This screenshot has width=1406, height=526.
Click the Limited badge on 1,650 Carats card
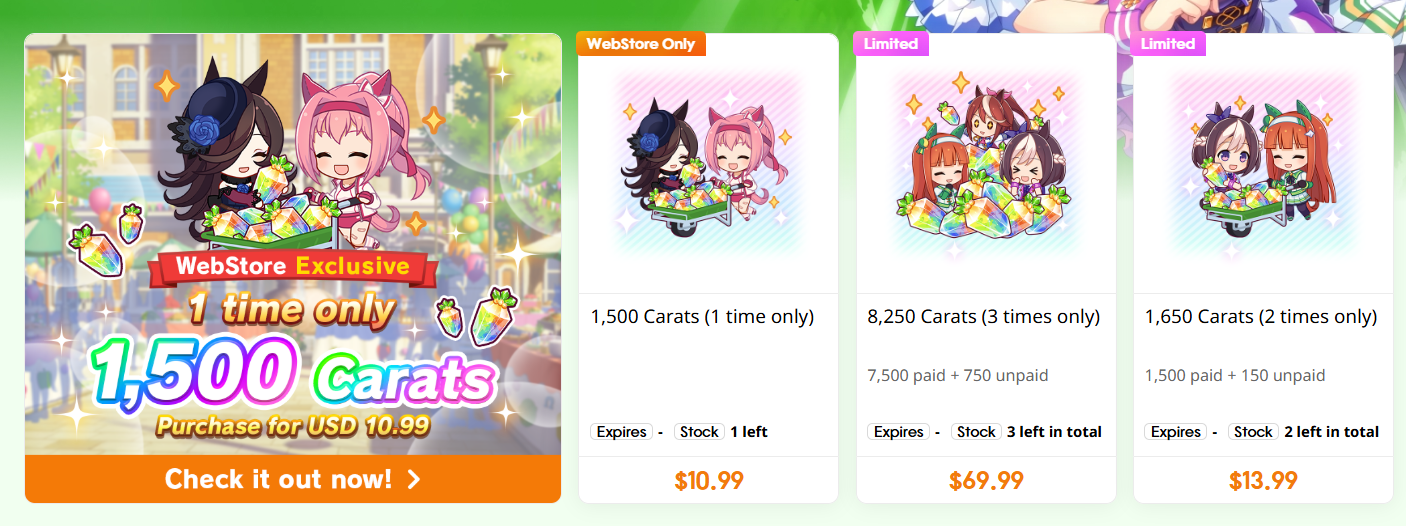(1168, 44)
